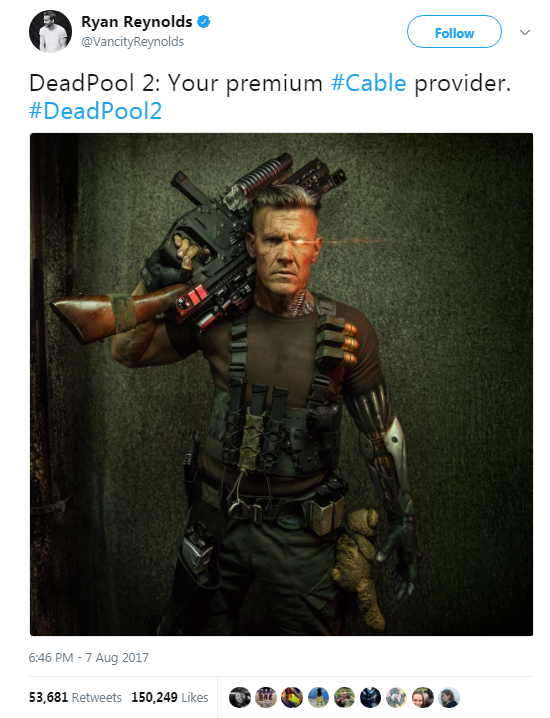Viewport: 550px width, 718px height.
Task: Click the @VancityReynolds handle
Action: (132, 42)
